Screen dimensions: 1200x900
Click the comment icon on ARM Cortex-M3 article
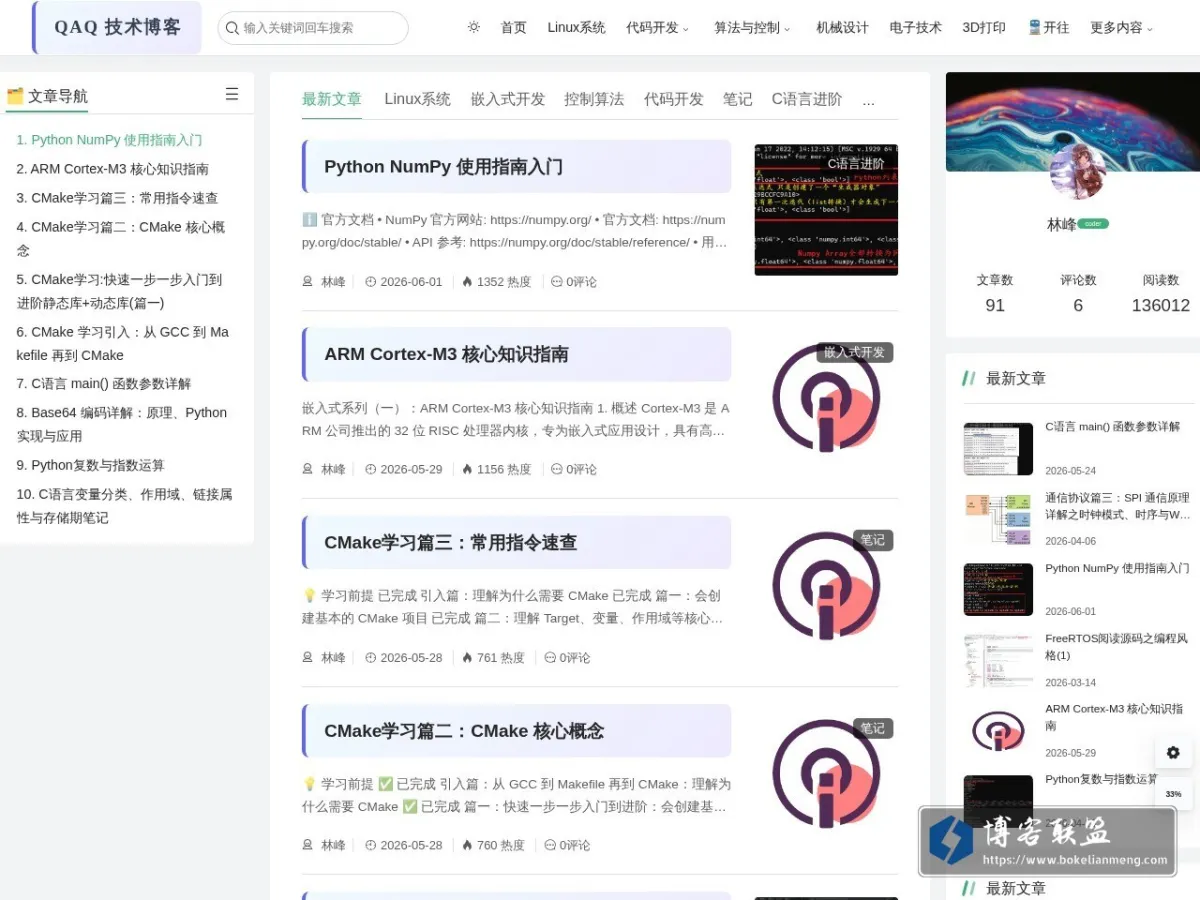[557, 469]
